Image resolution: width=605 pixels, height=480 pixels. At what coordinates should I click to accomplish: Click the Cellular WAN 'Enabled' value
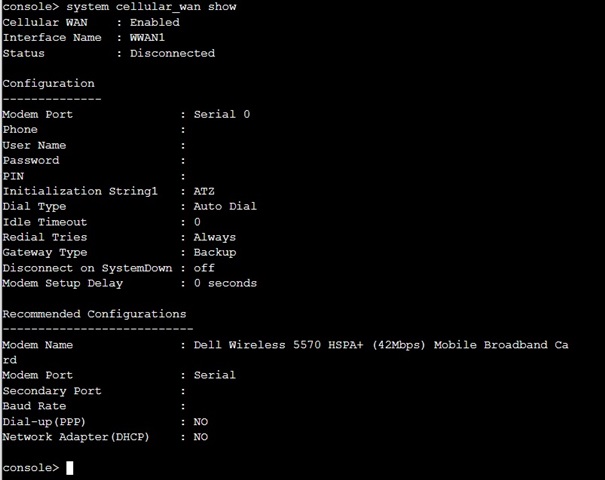coord(154,22)
